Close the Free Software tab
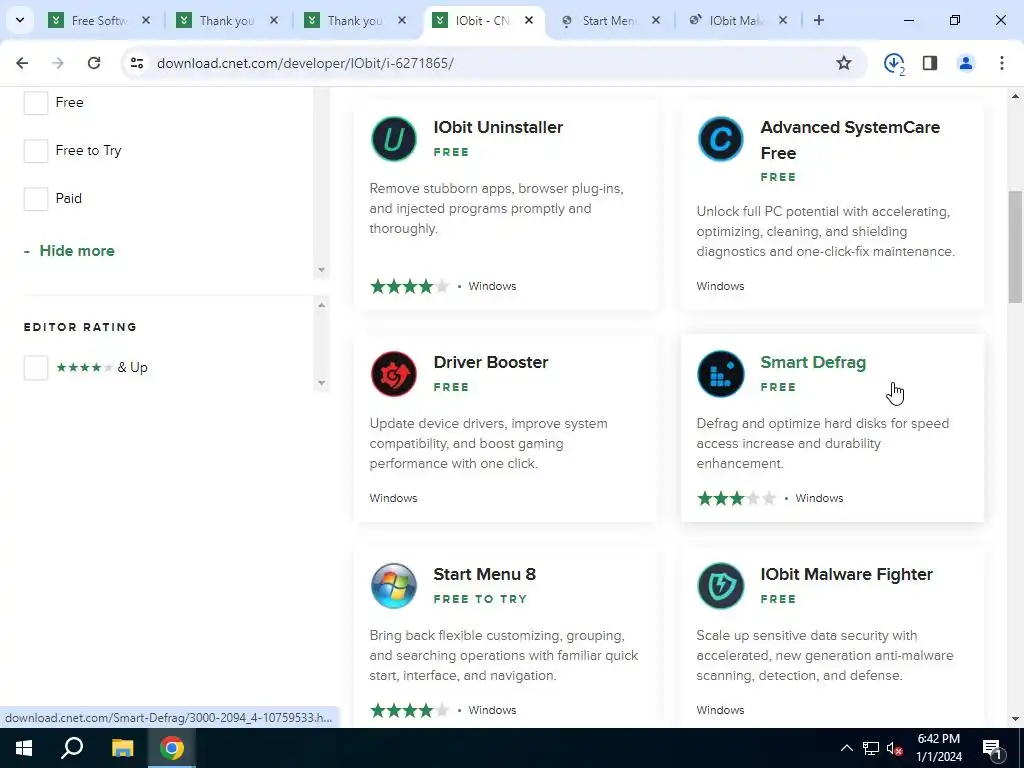This screenshot has height=768, width=1024. (x=146, y=20)
